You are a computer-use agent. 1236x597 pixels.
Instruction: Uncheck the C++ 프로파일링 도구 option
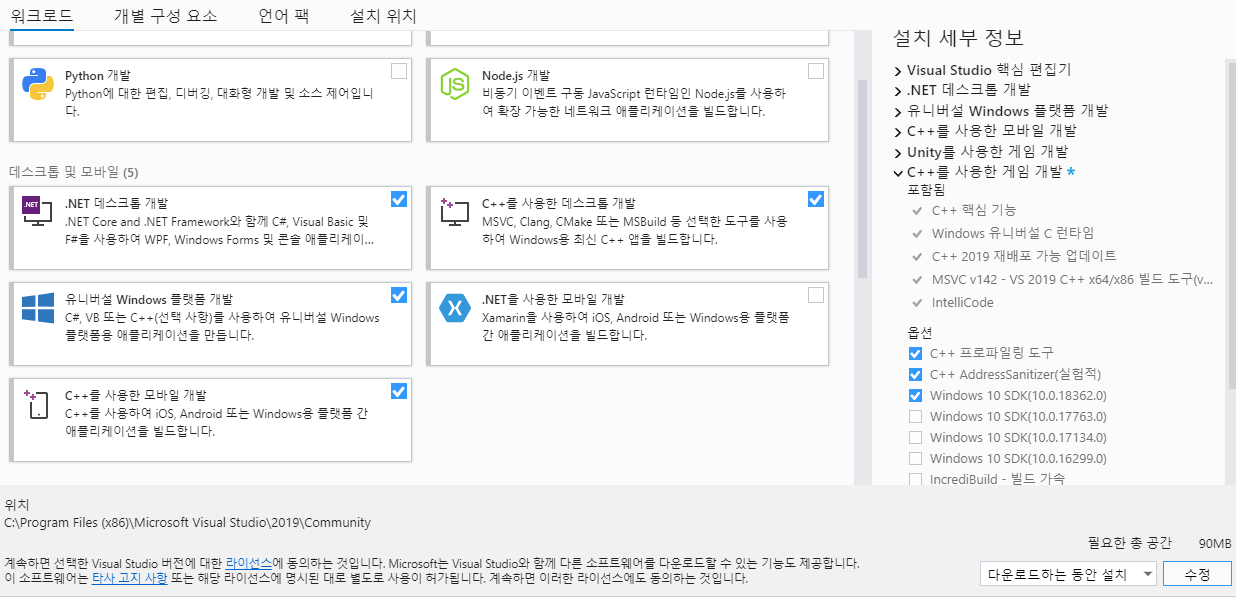pos(915,353)
